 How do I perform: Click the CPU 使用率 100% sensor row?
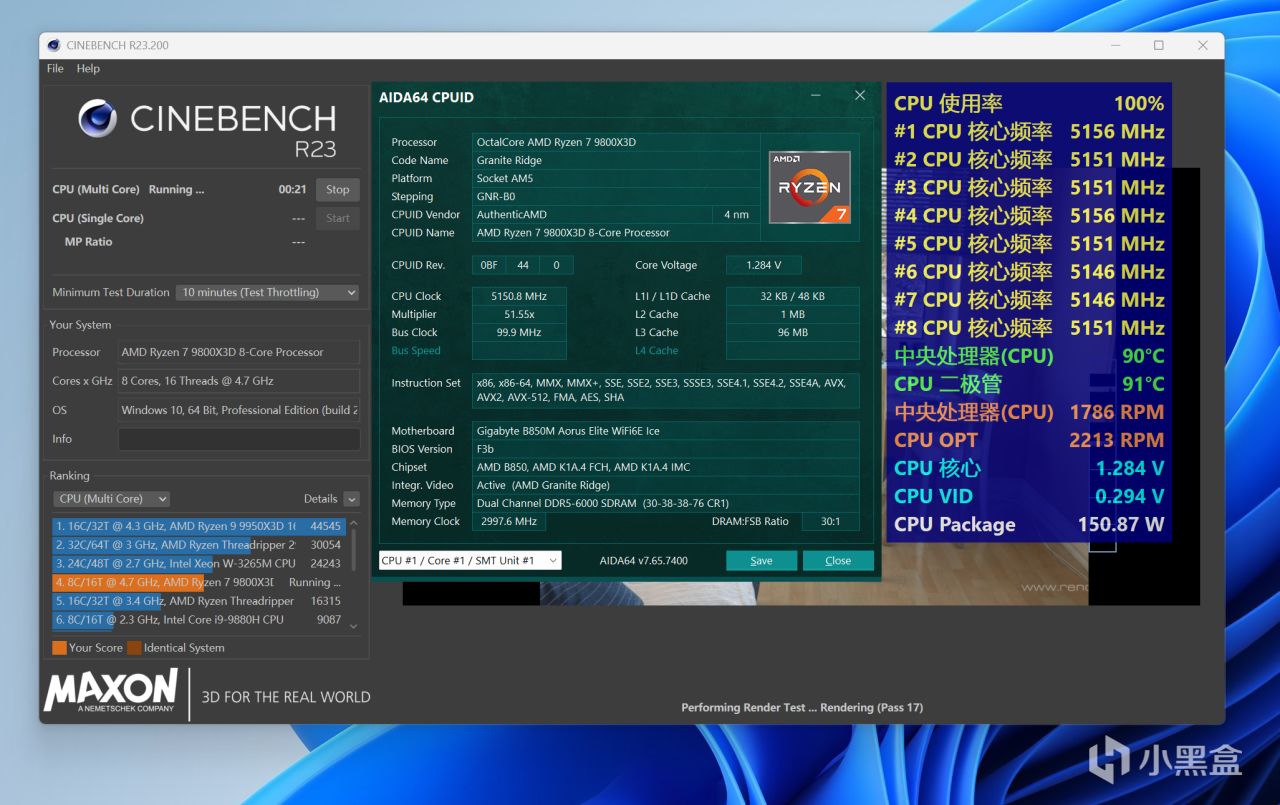point(1029,103)
